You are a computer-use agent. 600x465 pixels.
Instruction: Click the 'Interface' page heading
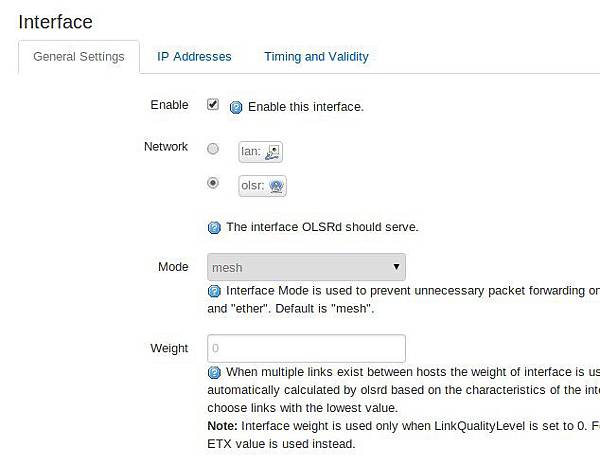55,21
